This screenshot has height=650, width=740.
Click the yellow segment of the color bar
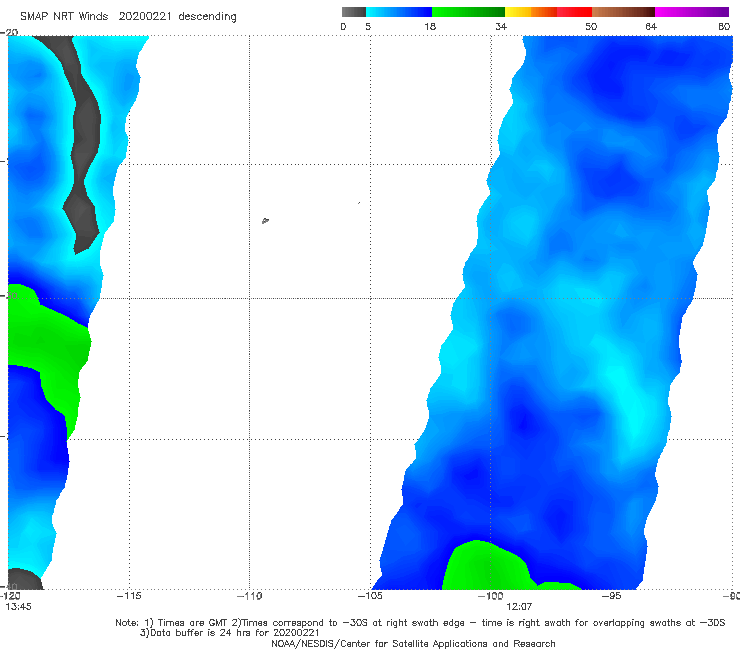pyautogui.click(x=518, y=12)
